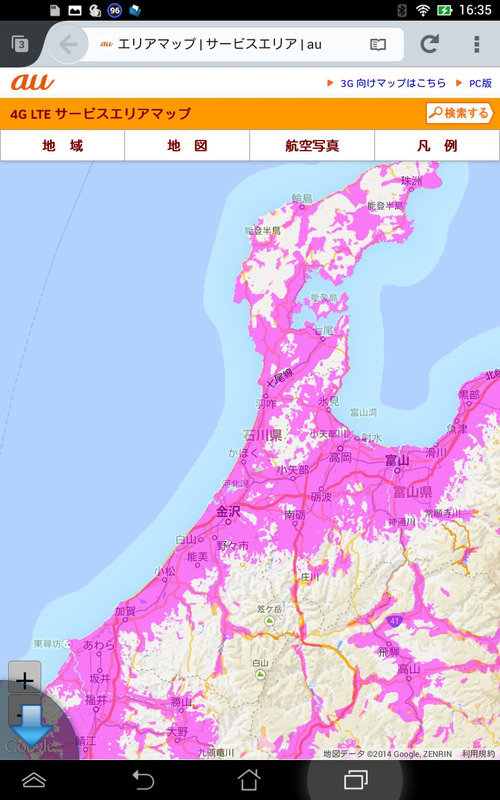Click the au logo

click(x=33, y=82)
